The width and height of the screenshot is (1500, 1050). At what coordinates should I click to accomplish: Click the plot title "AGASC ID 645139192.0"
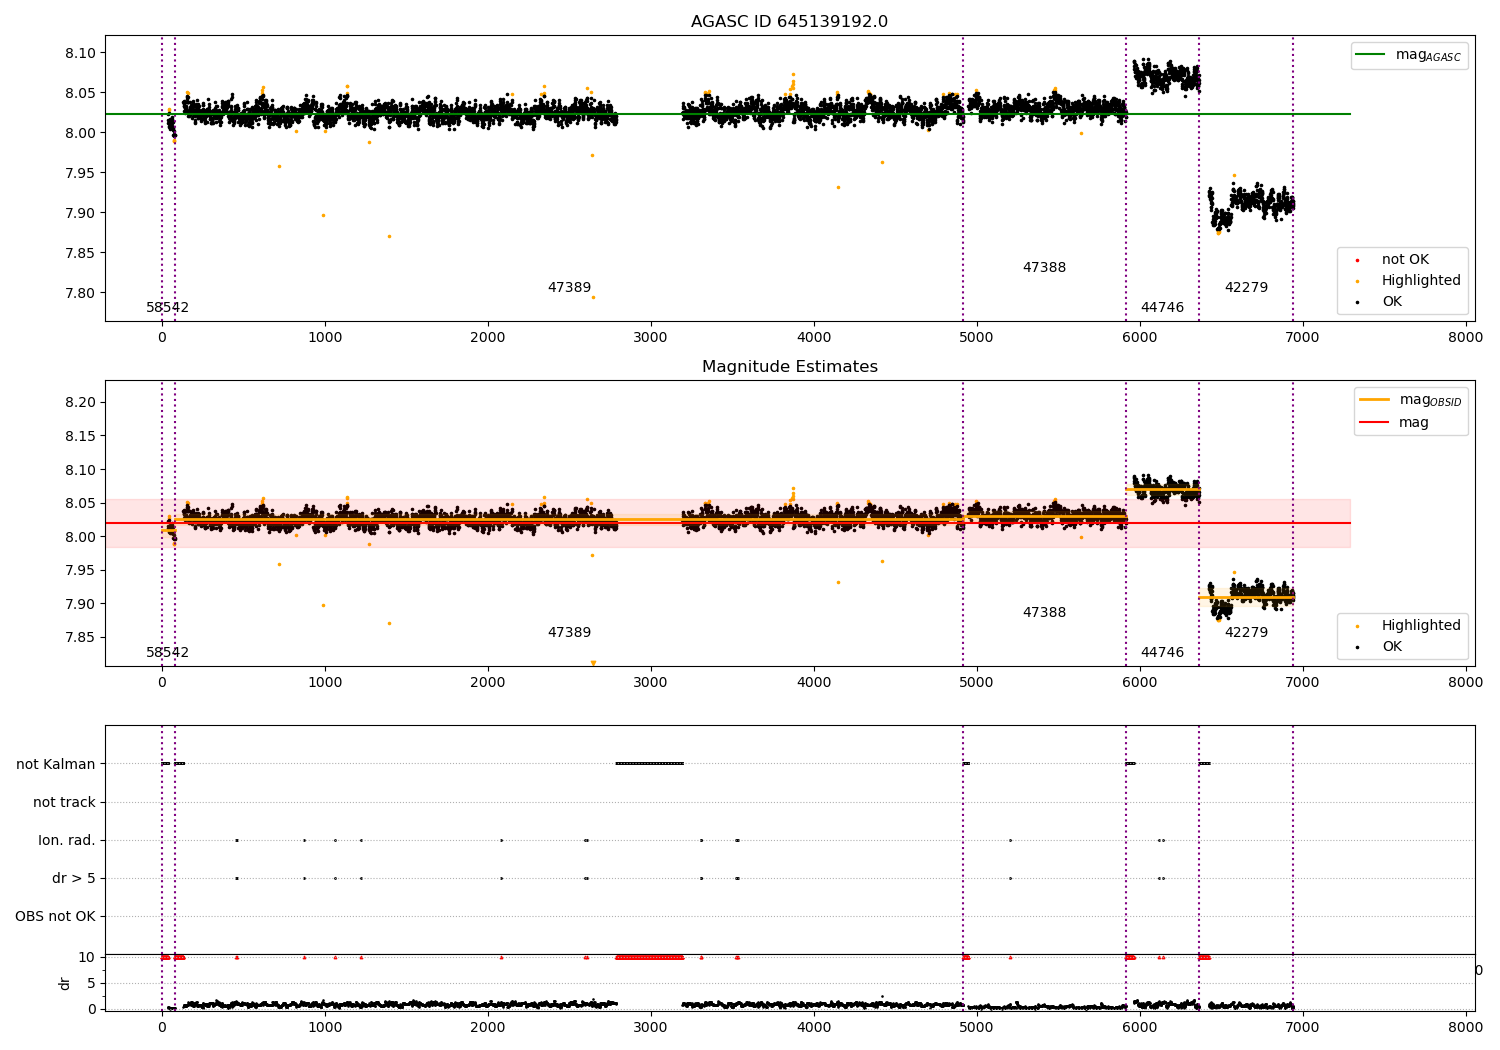coord(789,22)
